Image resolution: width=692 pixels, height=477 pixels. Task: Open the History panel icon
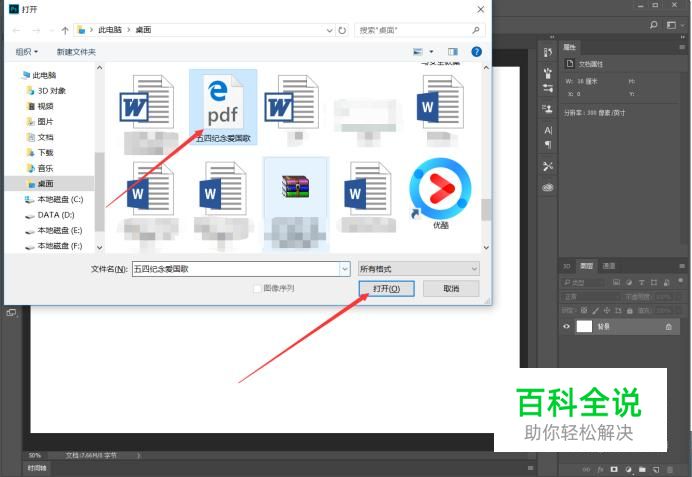pyautogui.click(x=548, y=53)
